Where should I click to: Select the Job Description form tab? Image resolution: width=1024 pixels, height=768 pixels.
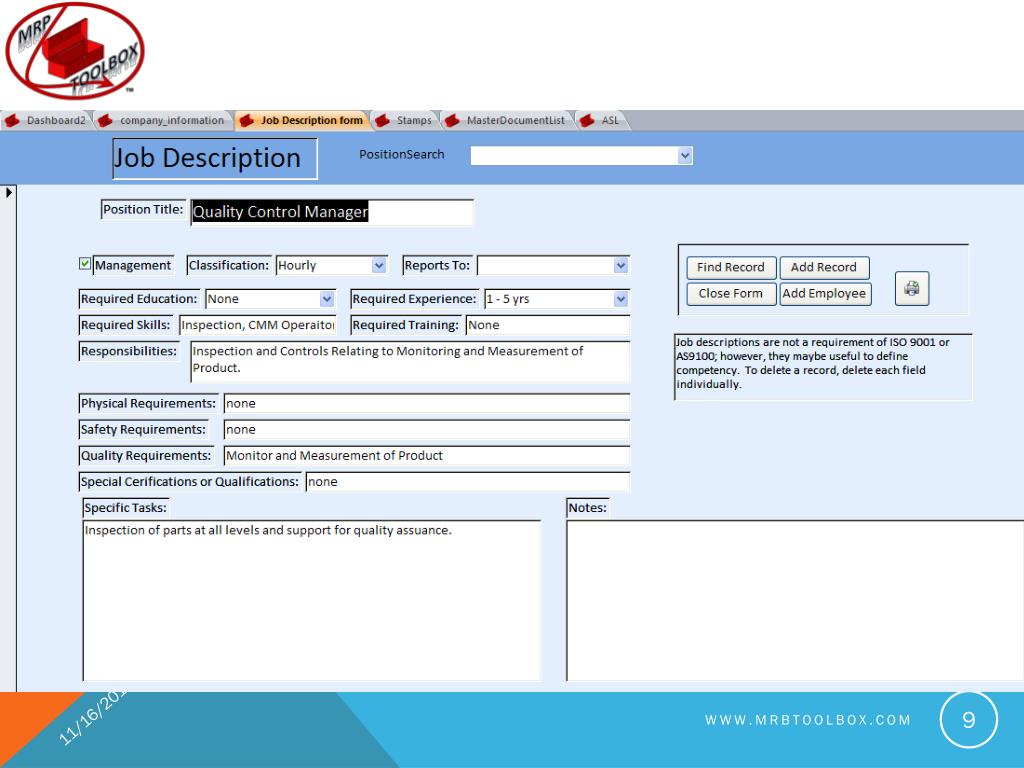303,120
